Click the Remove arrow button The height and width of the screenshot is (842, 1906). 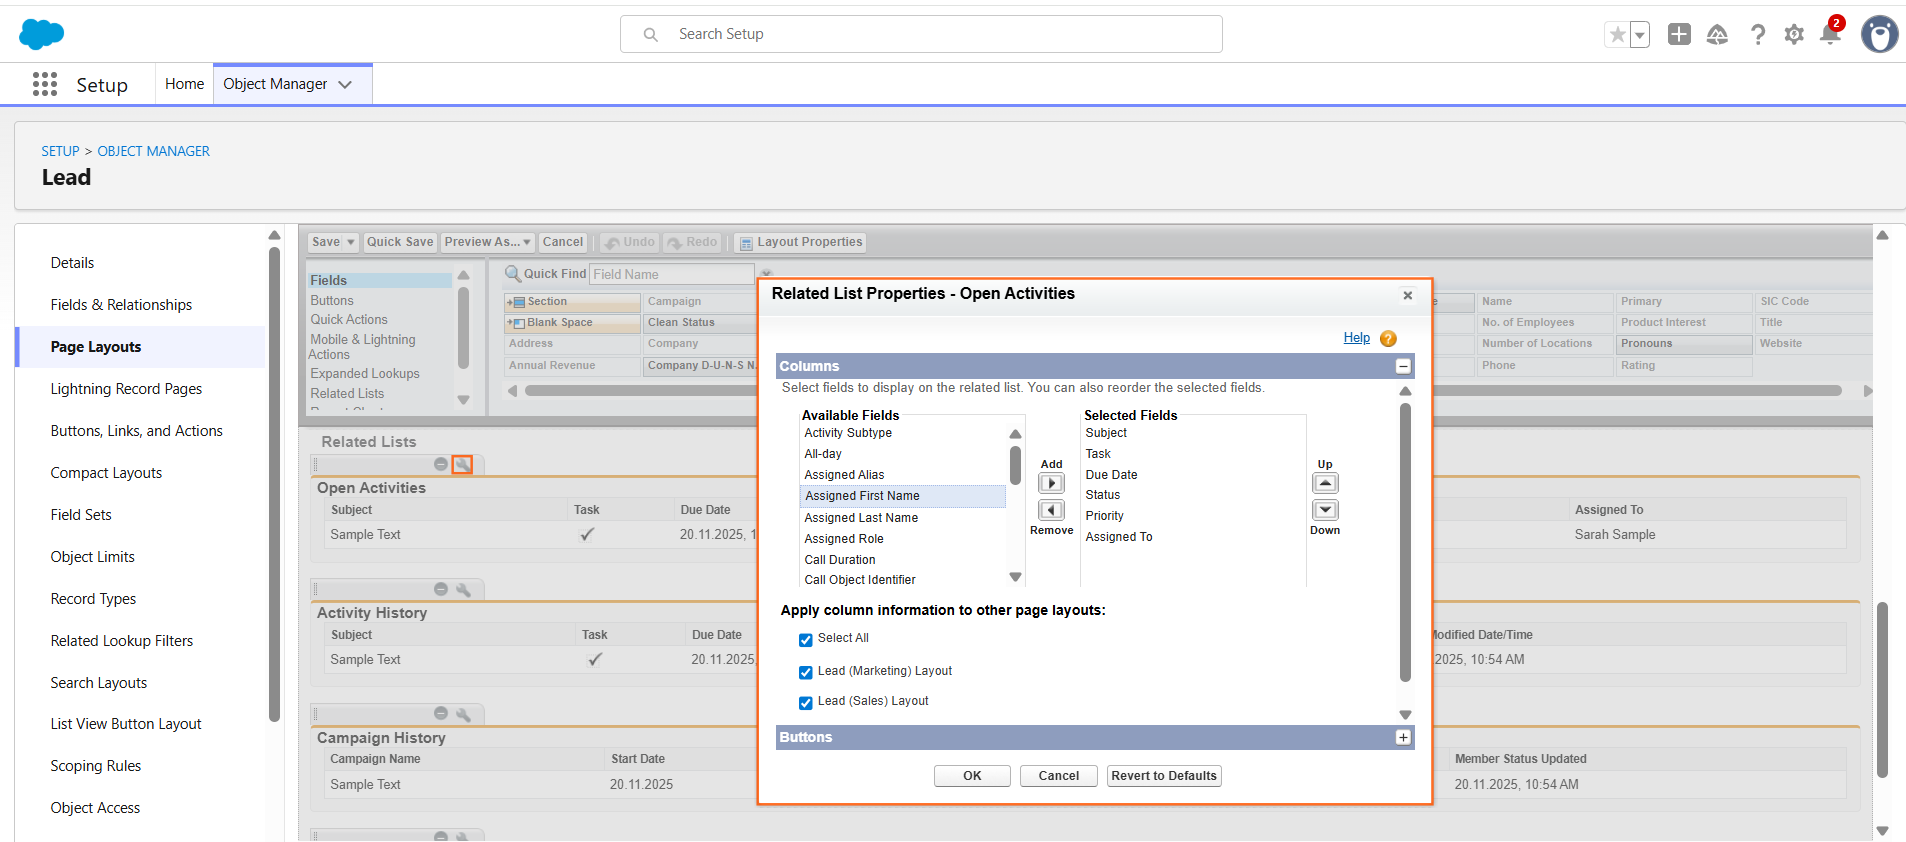tap(1051, 510)
